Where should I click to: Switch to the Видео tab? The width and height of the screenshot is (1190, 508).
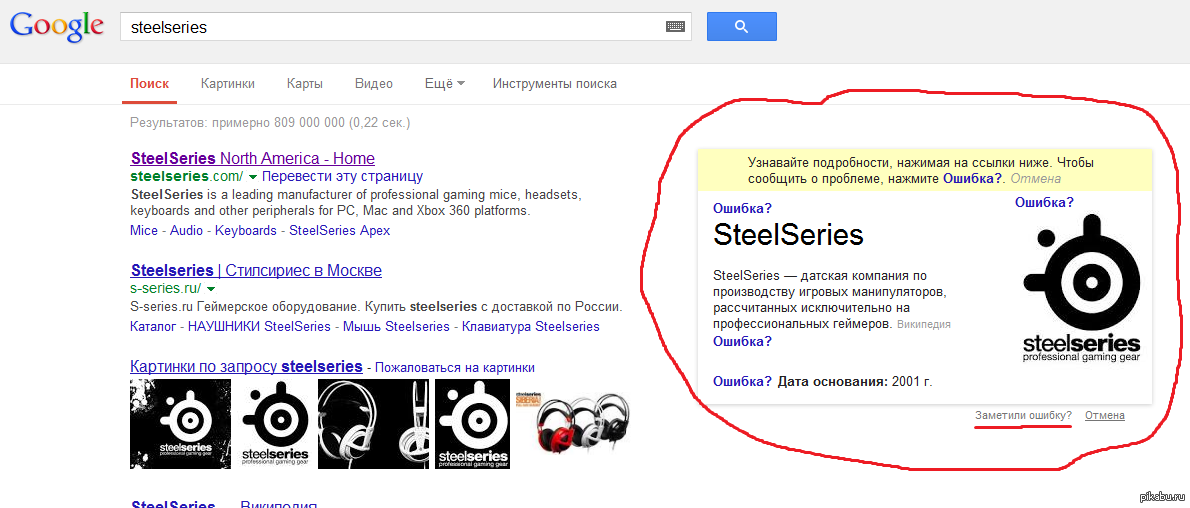click(x=373, y=84)
